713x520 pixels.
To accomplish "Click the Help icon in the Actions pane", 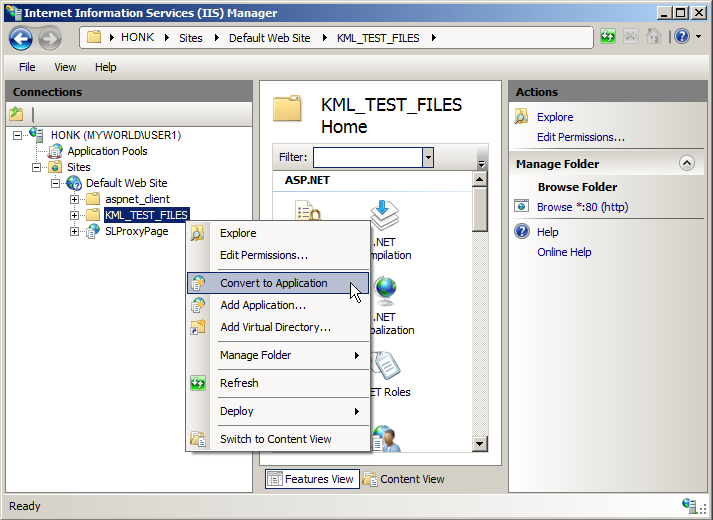I will [x=522, y=231].
